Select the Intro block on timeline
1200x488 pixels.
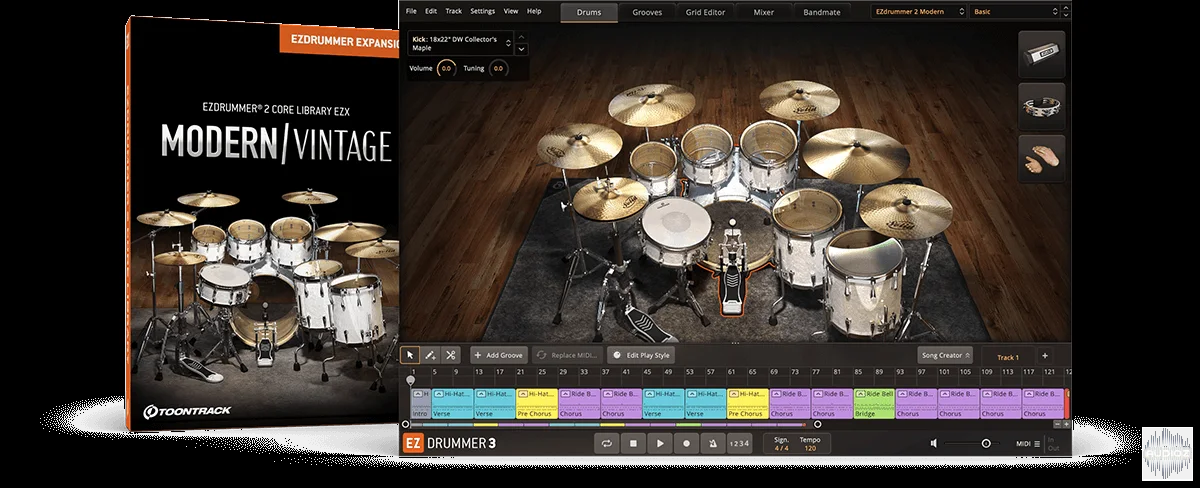coord(421,403)
